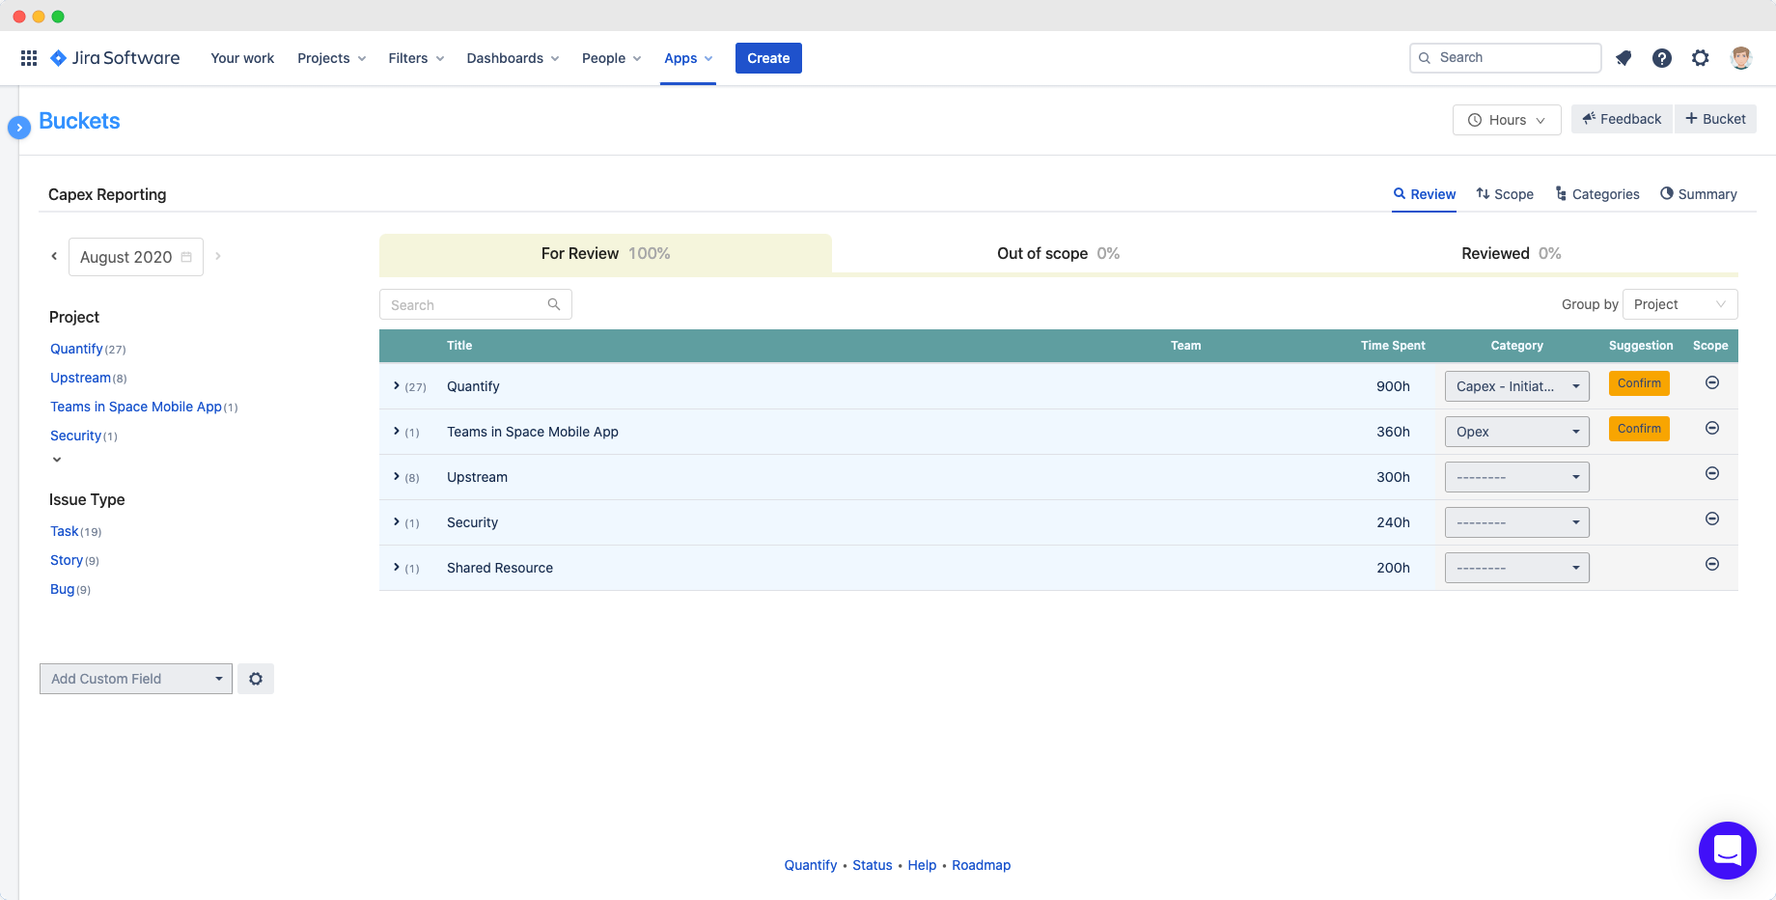Viewport: 1776px width, 900px height.
Task: Go to the next month arrow
Action: coord(218,257)
